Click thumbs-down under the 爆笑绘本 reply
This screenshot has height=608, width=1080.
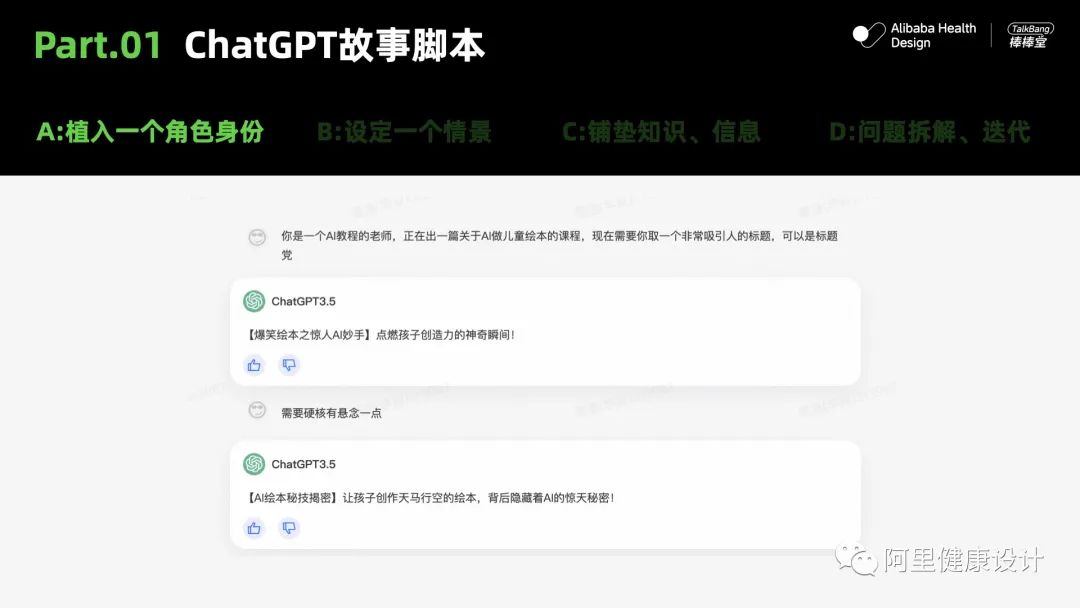[289, 365]
